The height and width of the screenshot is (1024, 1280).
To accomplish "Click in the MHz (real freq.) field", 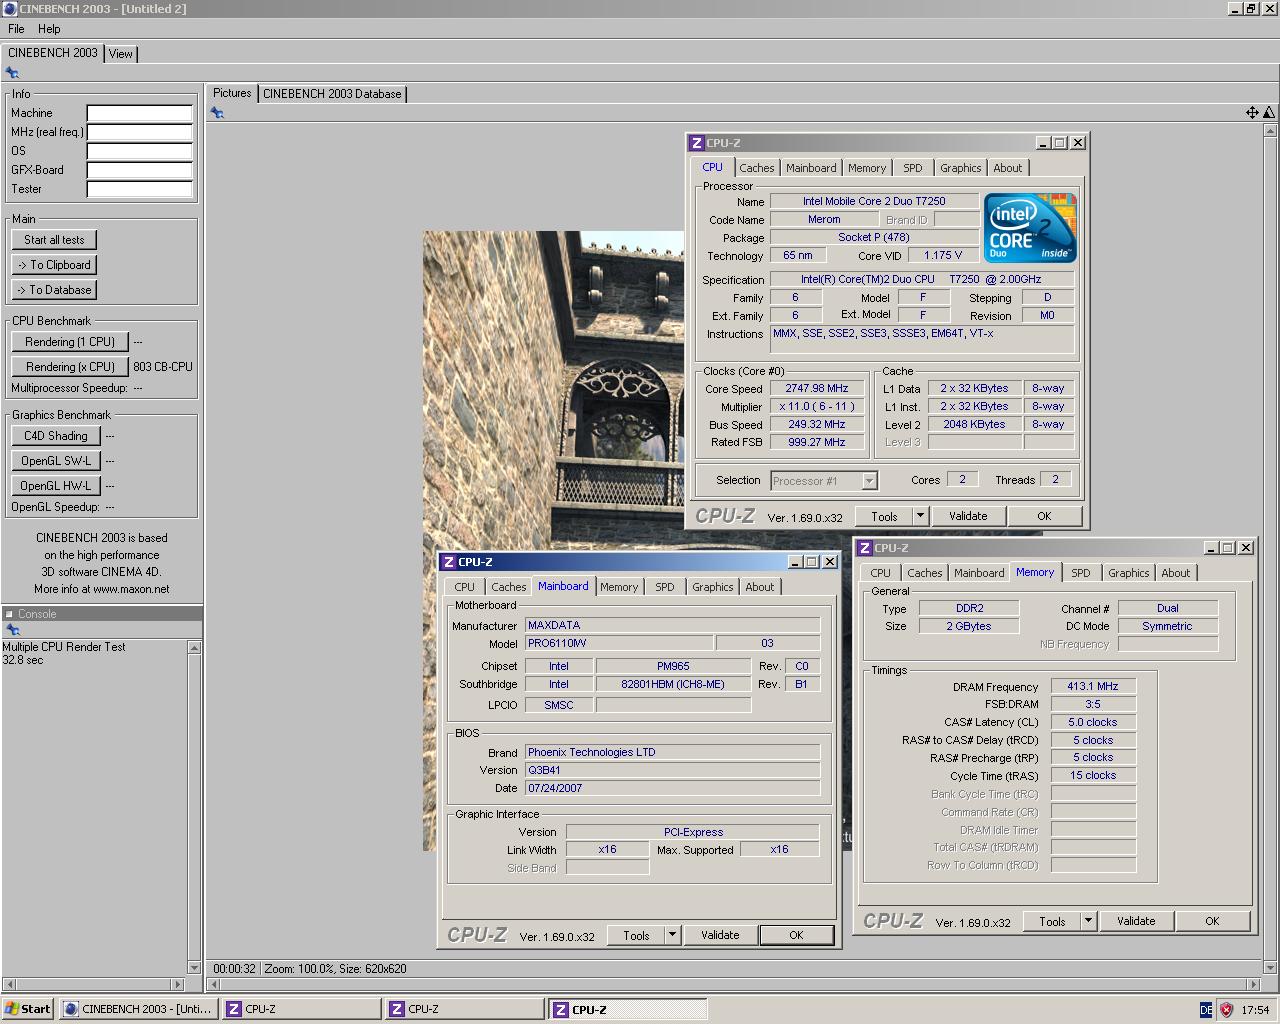I will pos(139,132).
